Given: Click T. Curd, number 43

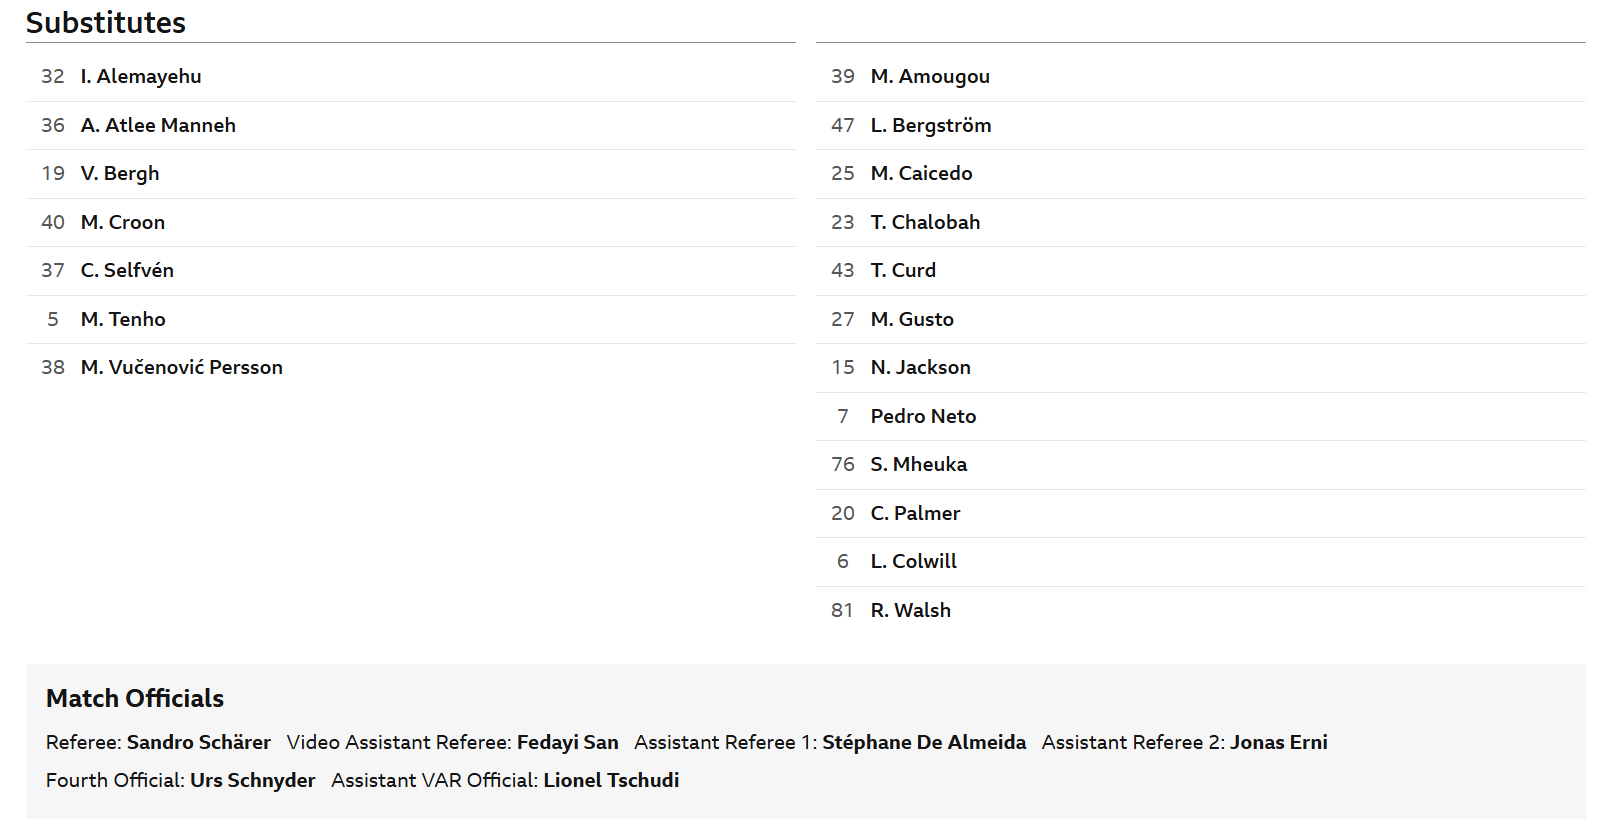Looking at the screenshot, I should 903,270.
